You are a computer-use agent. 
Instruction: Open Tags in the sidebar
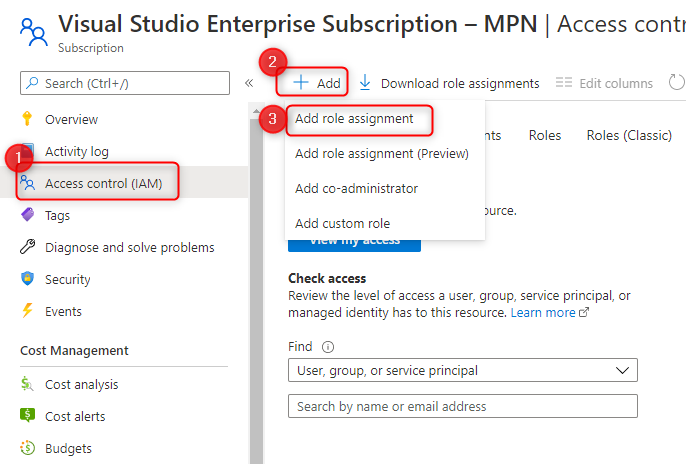(x=57, y=216)
